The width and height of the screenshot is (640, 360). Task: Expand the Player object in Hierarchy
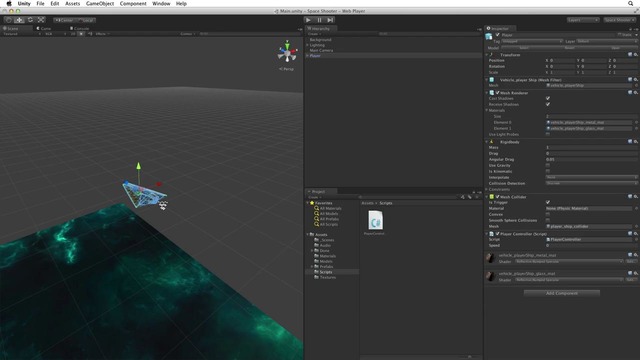[307, 56]
